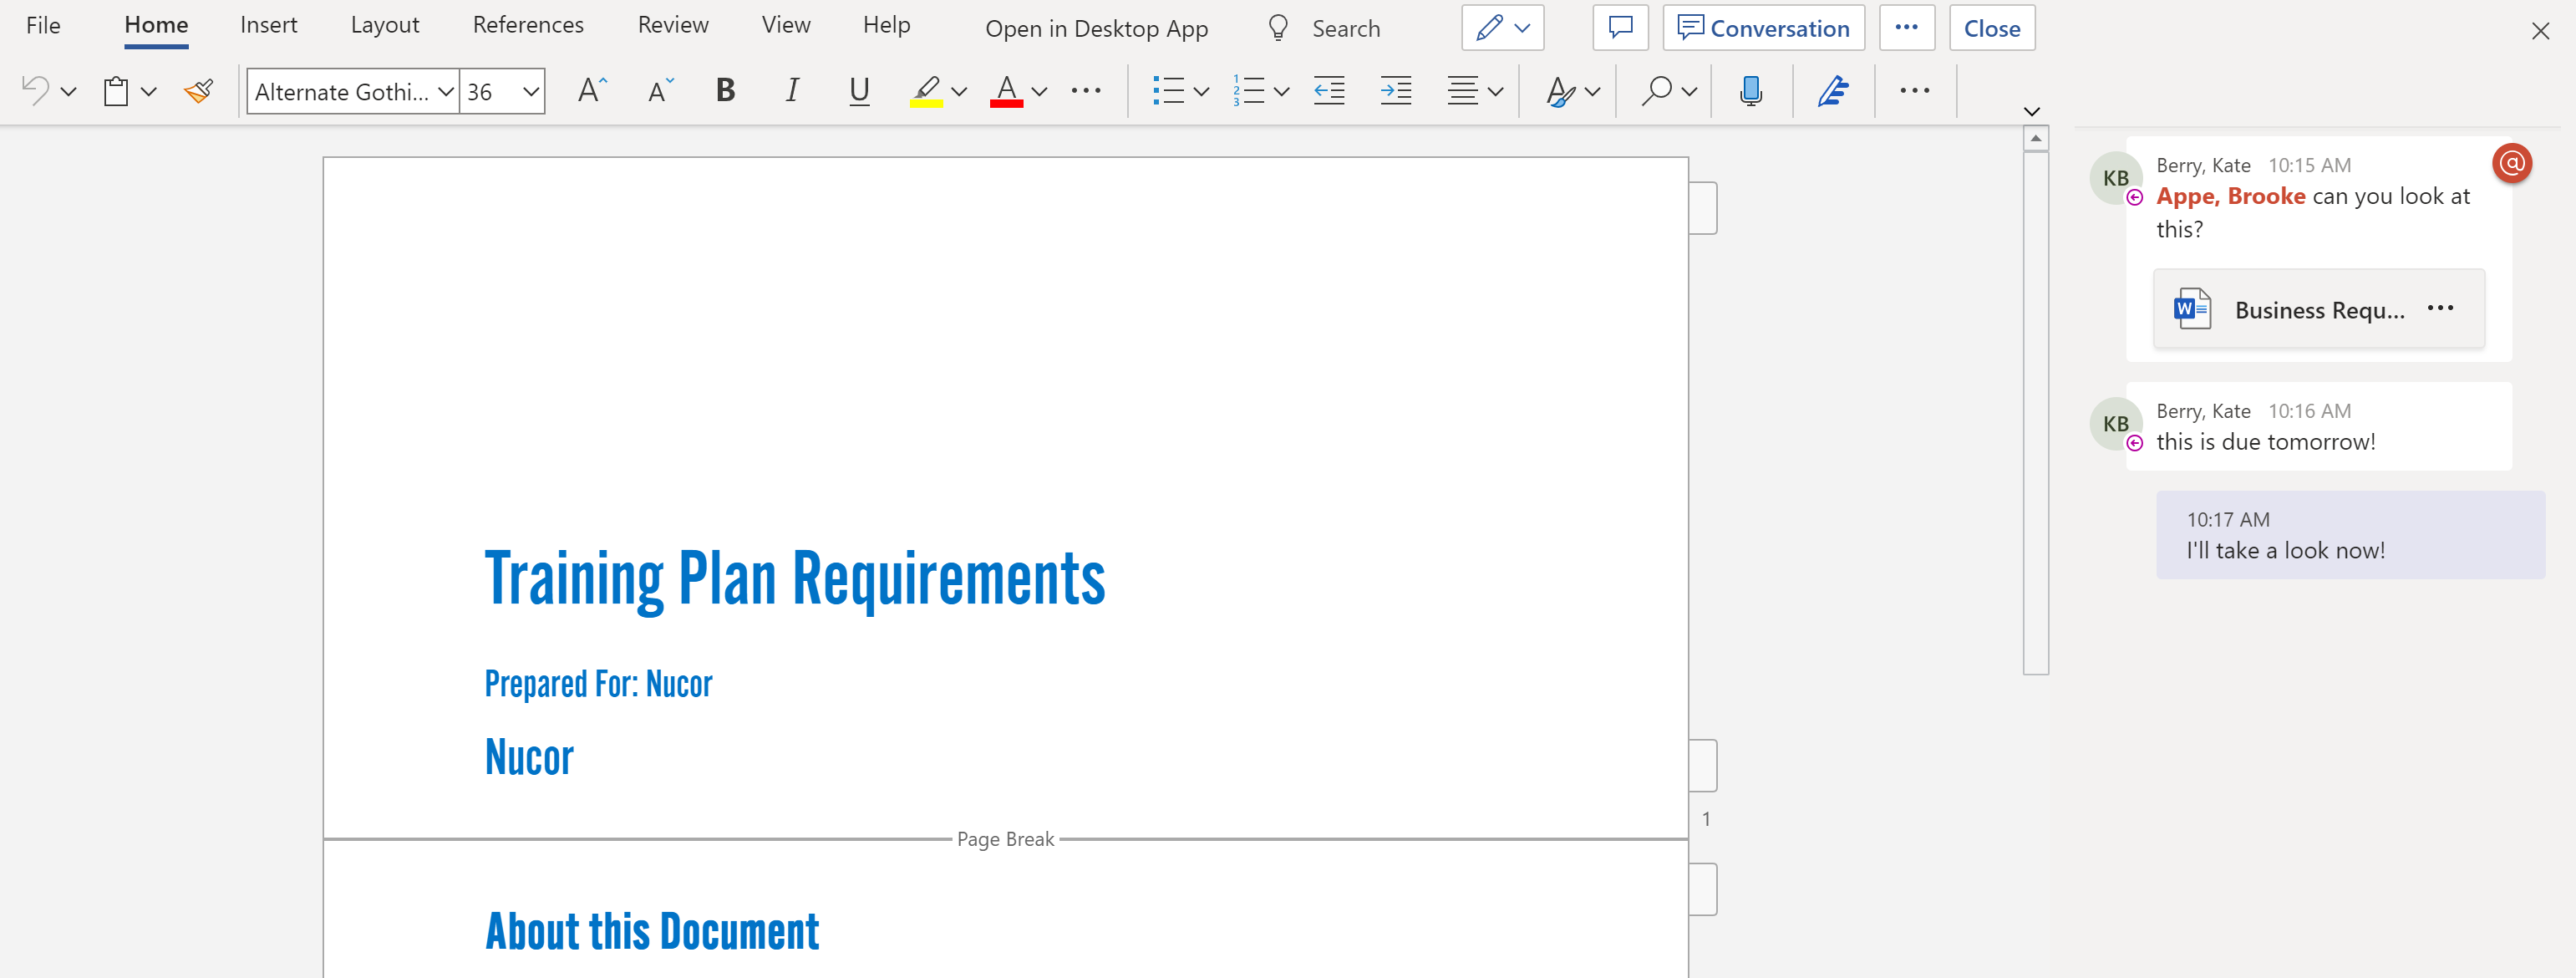Open the Comments speech bubble
2576x978 pixels.
pos(1620,28)
